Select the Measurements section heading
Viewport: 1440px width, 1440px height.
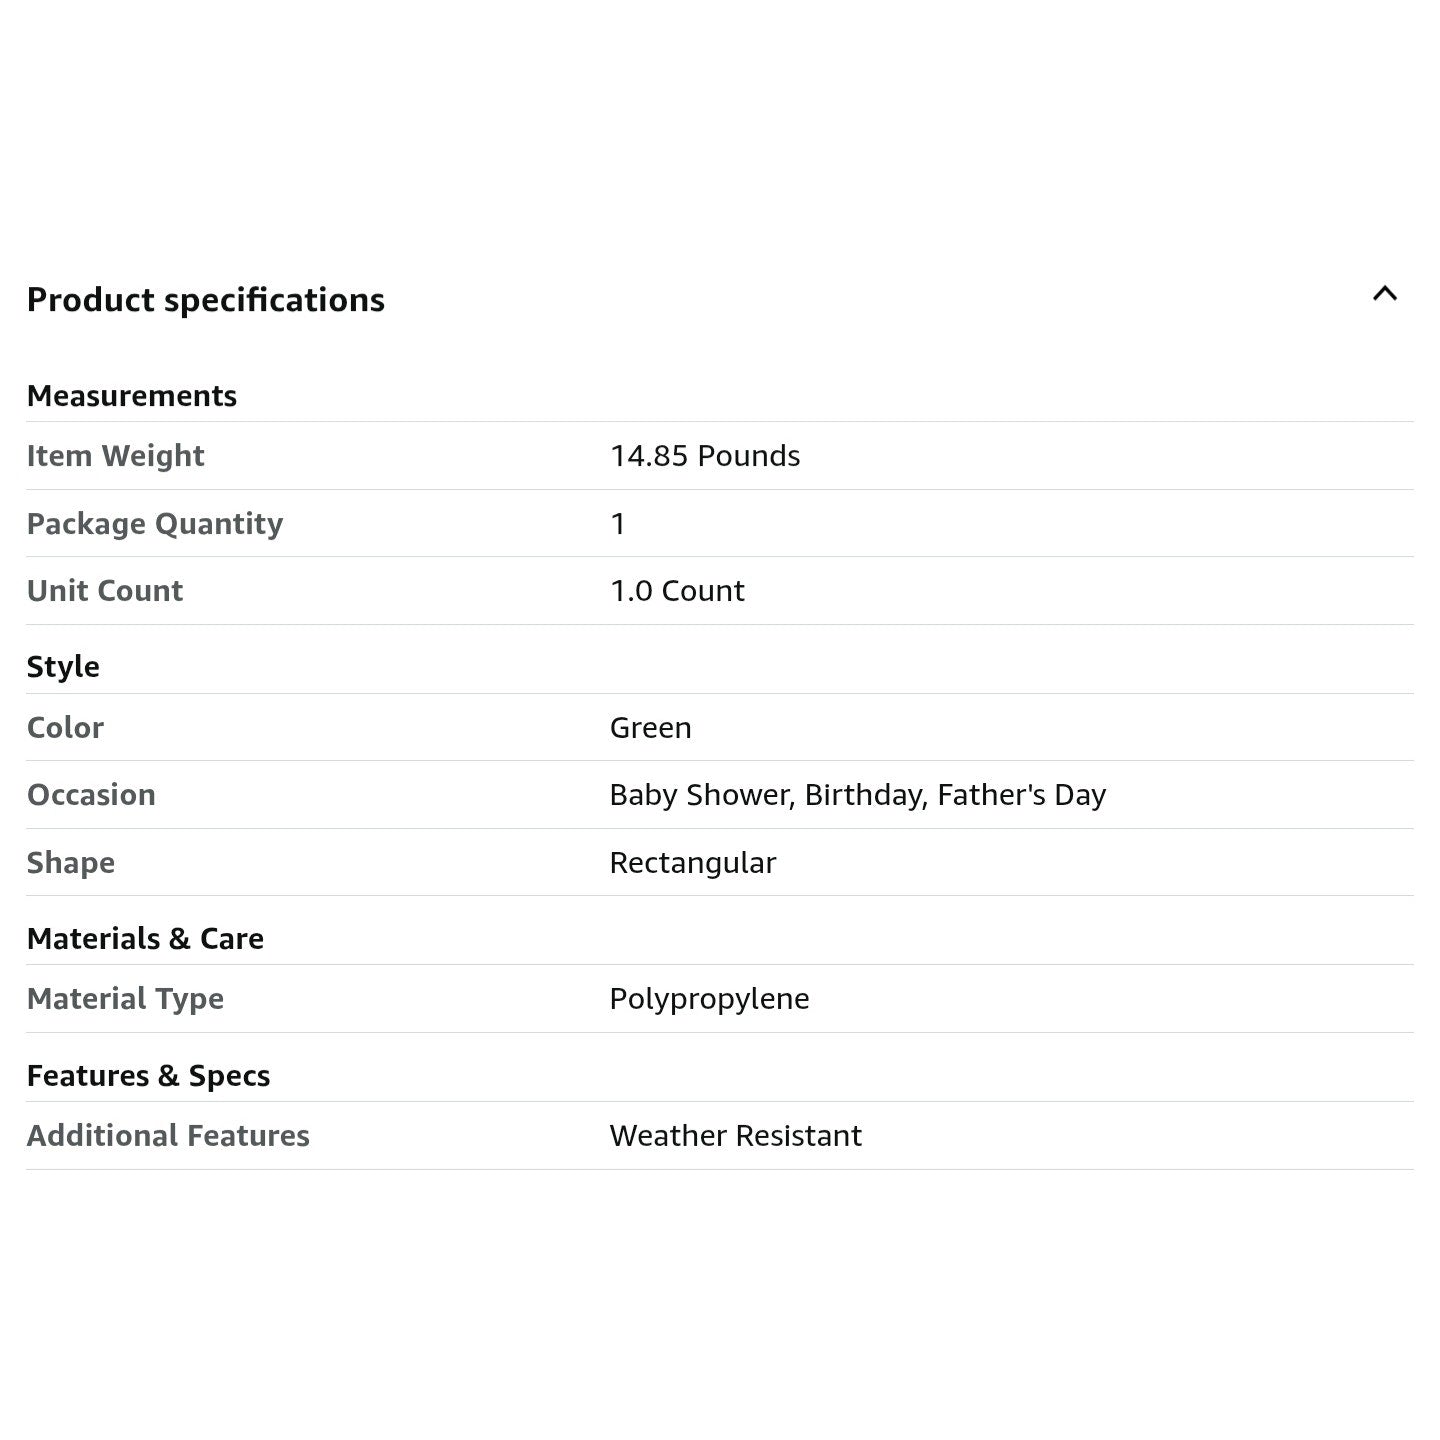coord(132,396)
